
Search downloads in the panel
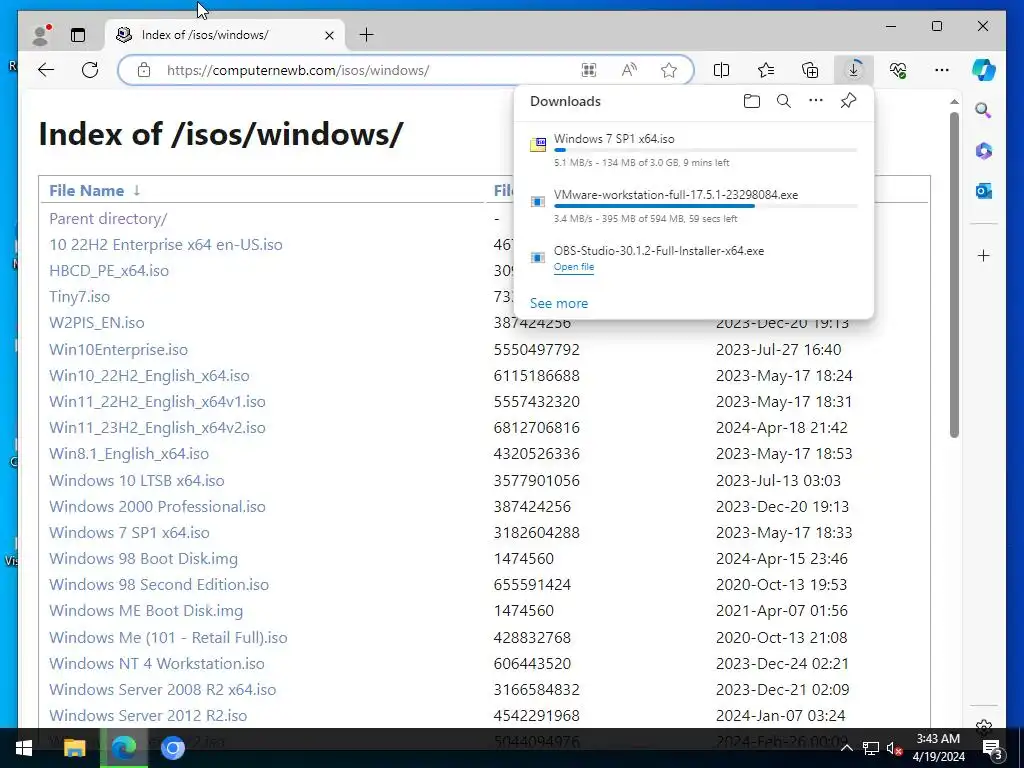pyautogui.click(x=784, y=101)
